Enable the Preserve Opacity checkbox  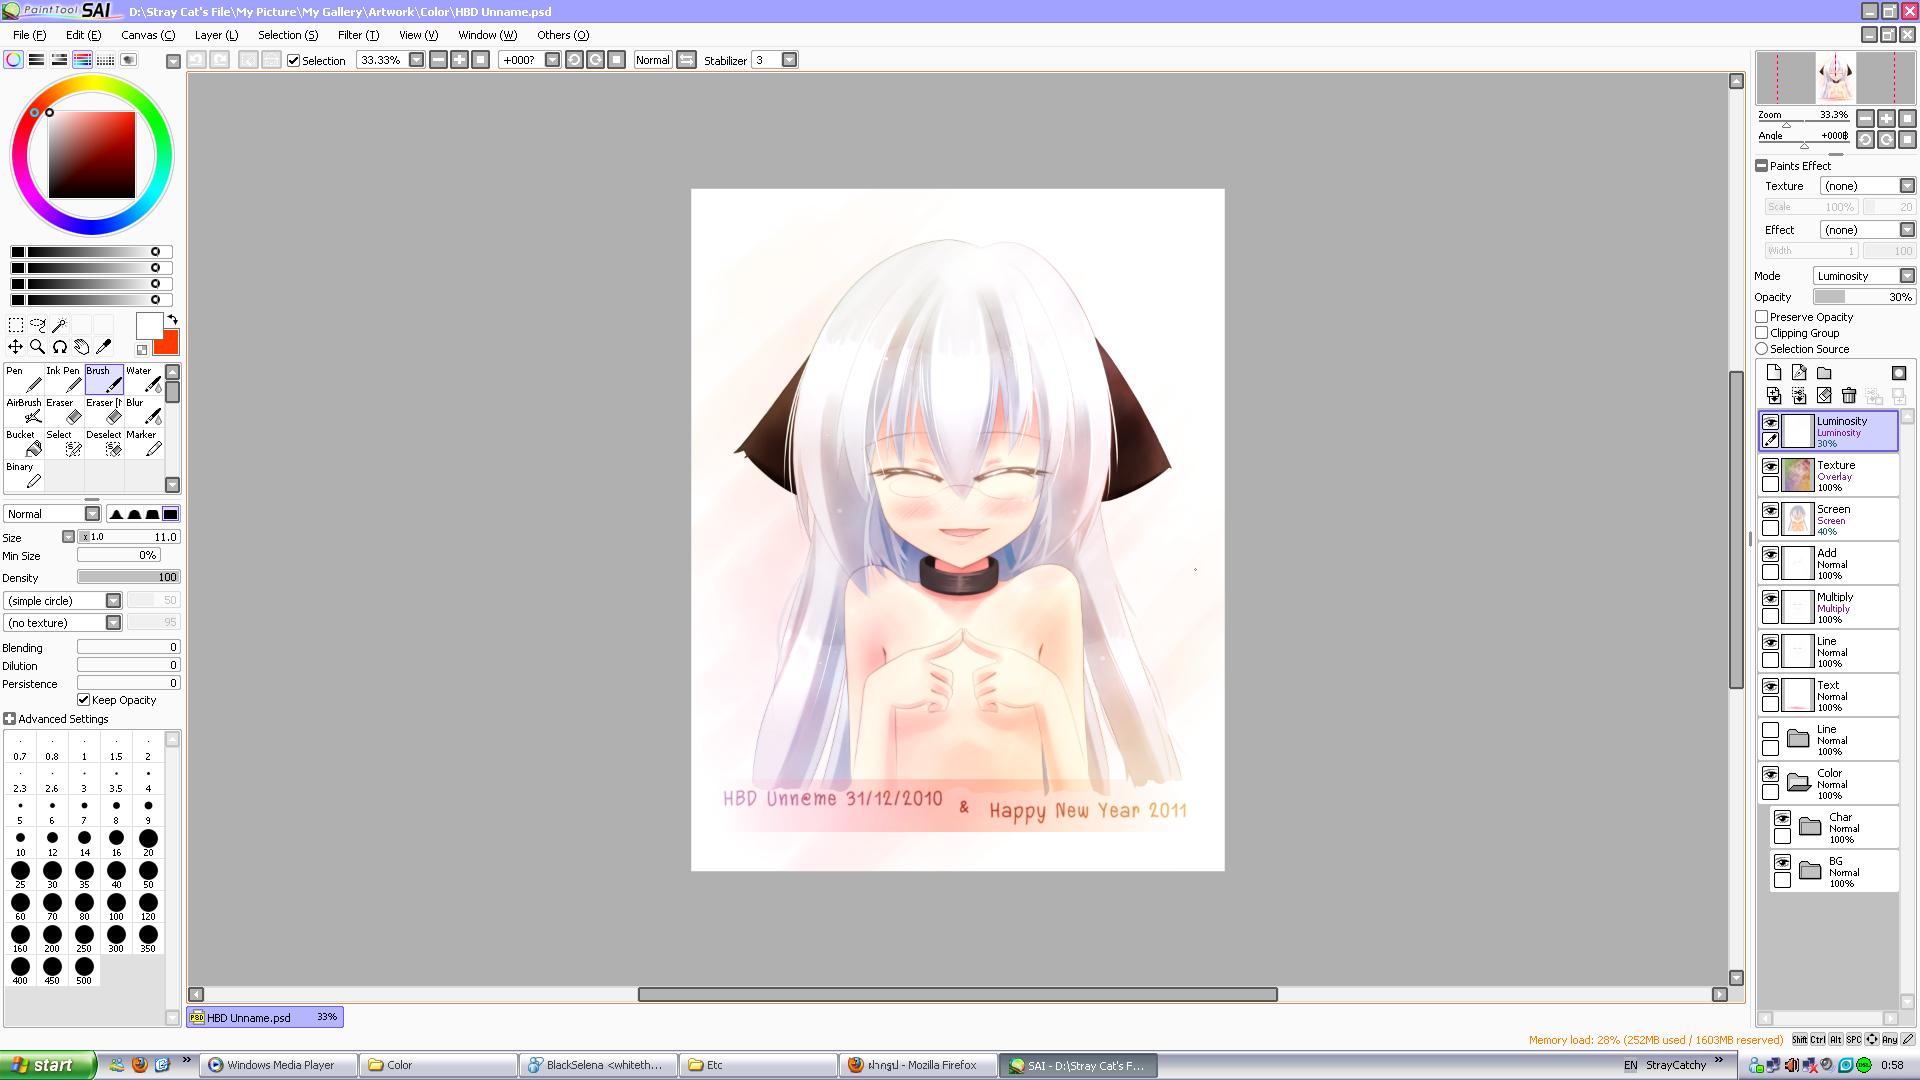[1762, 317]
